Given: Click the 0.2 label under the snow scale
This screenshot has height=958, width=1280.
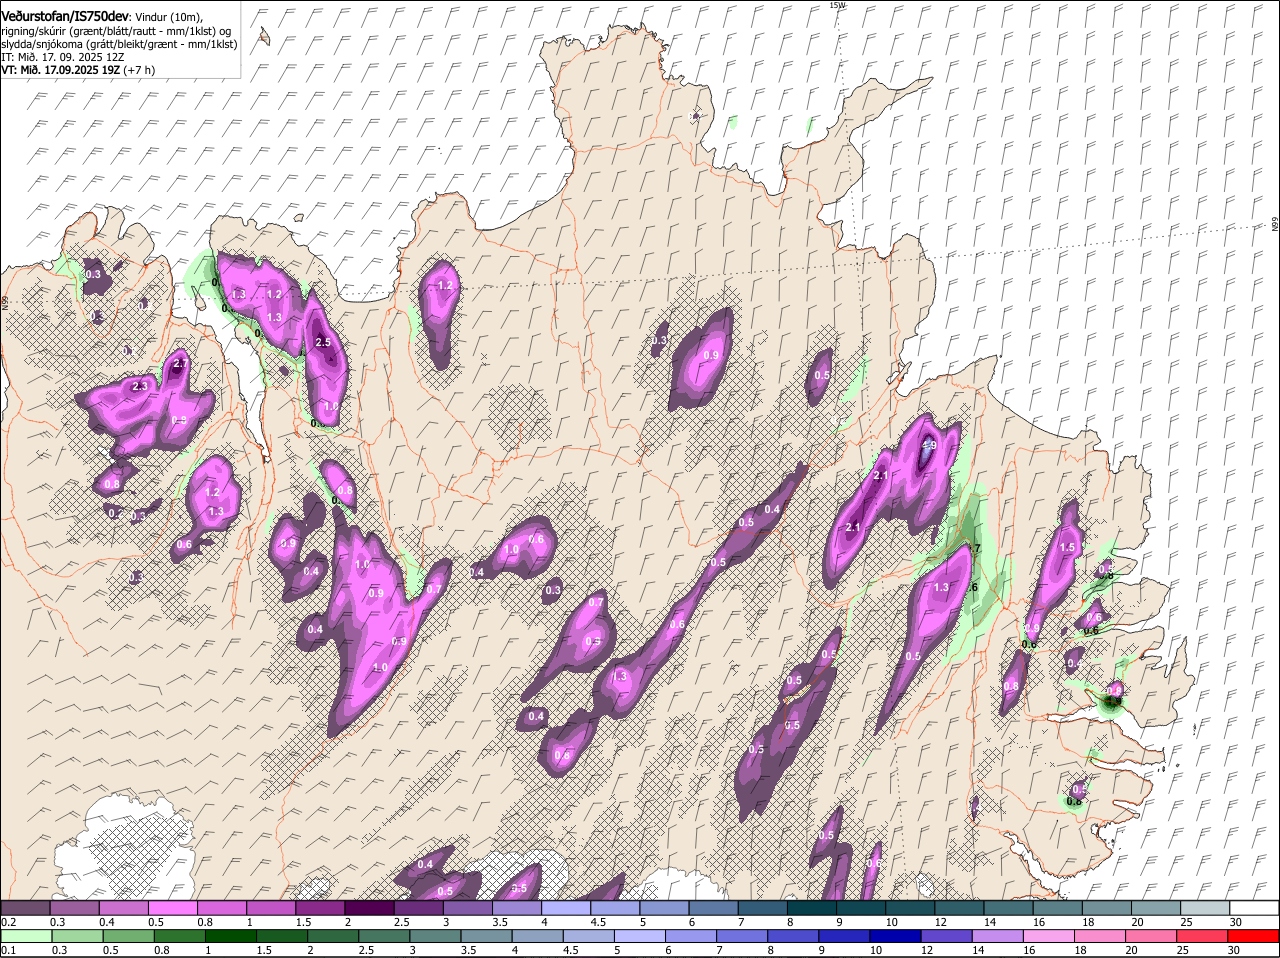Looking at the screenshot, I should click(8, 922).
